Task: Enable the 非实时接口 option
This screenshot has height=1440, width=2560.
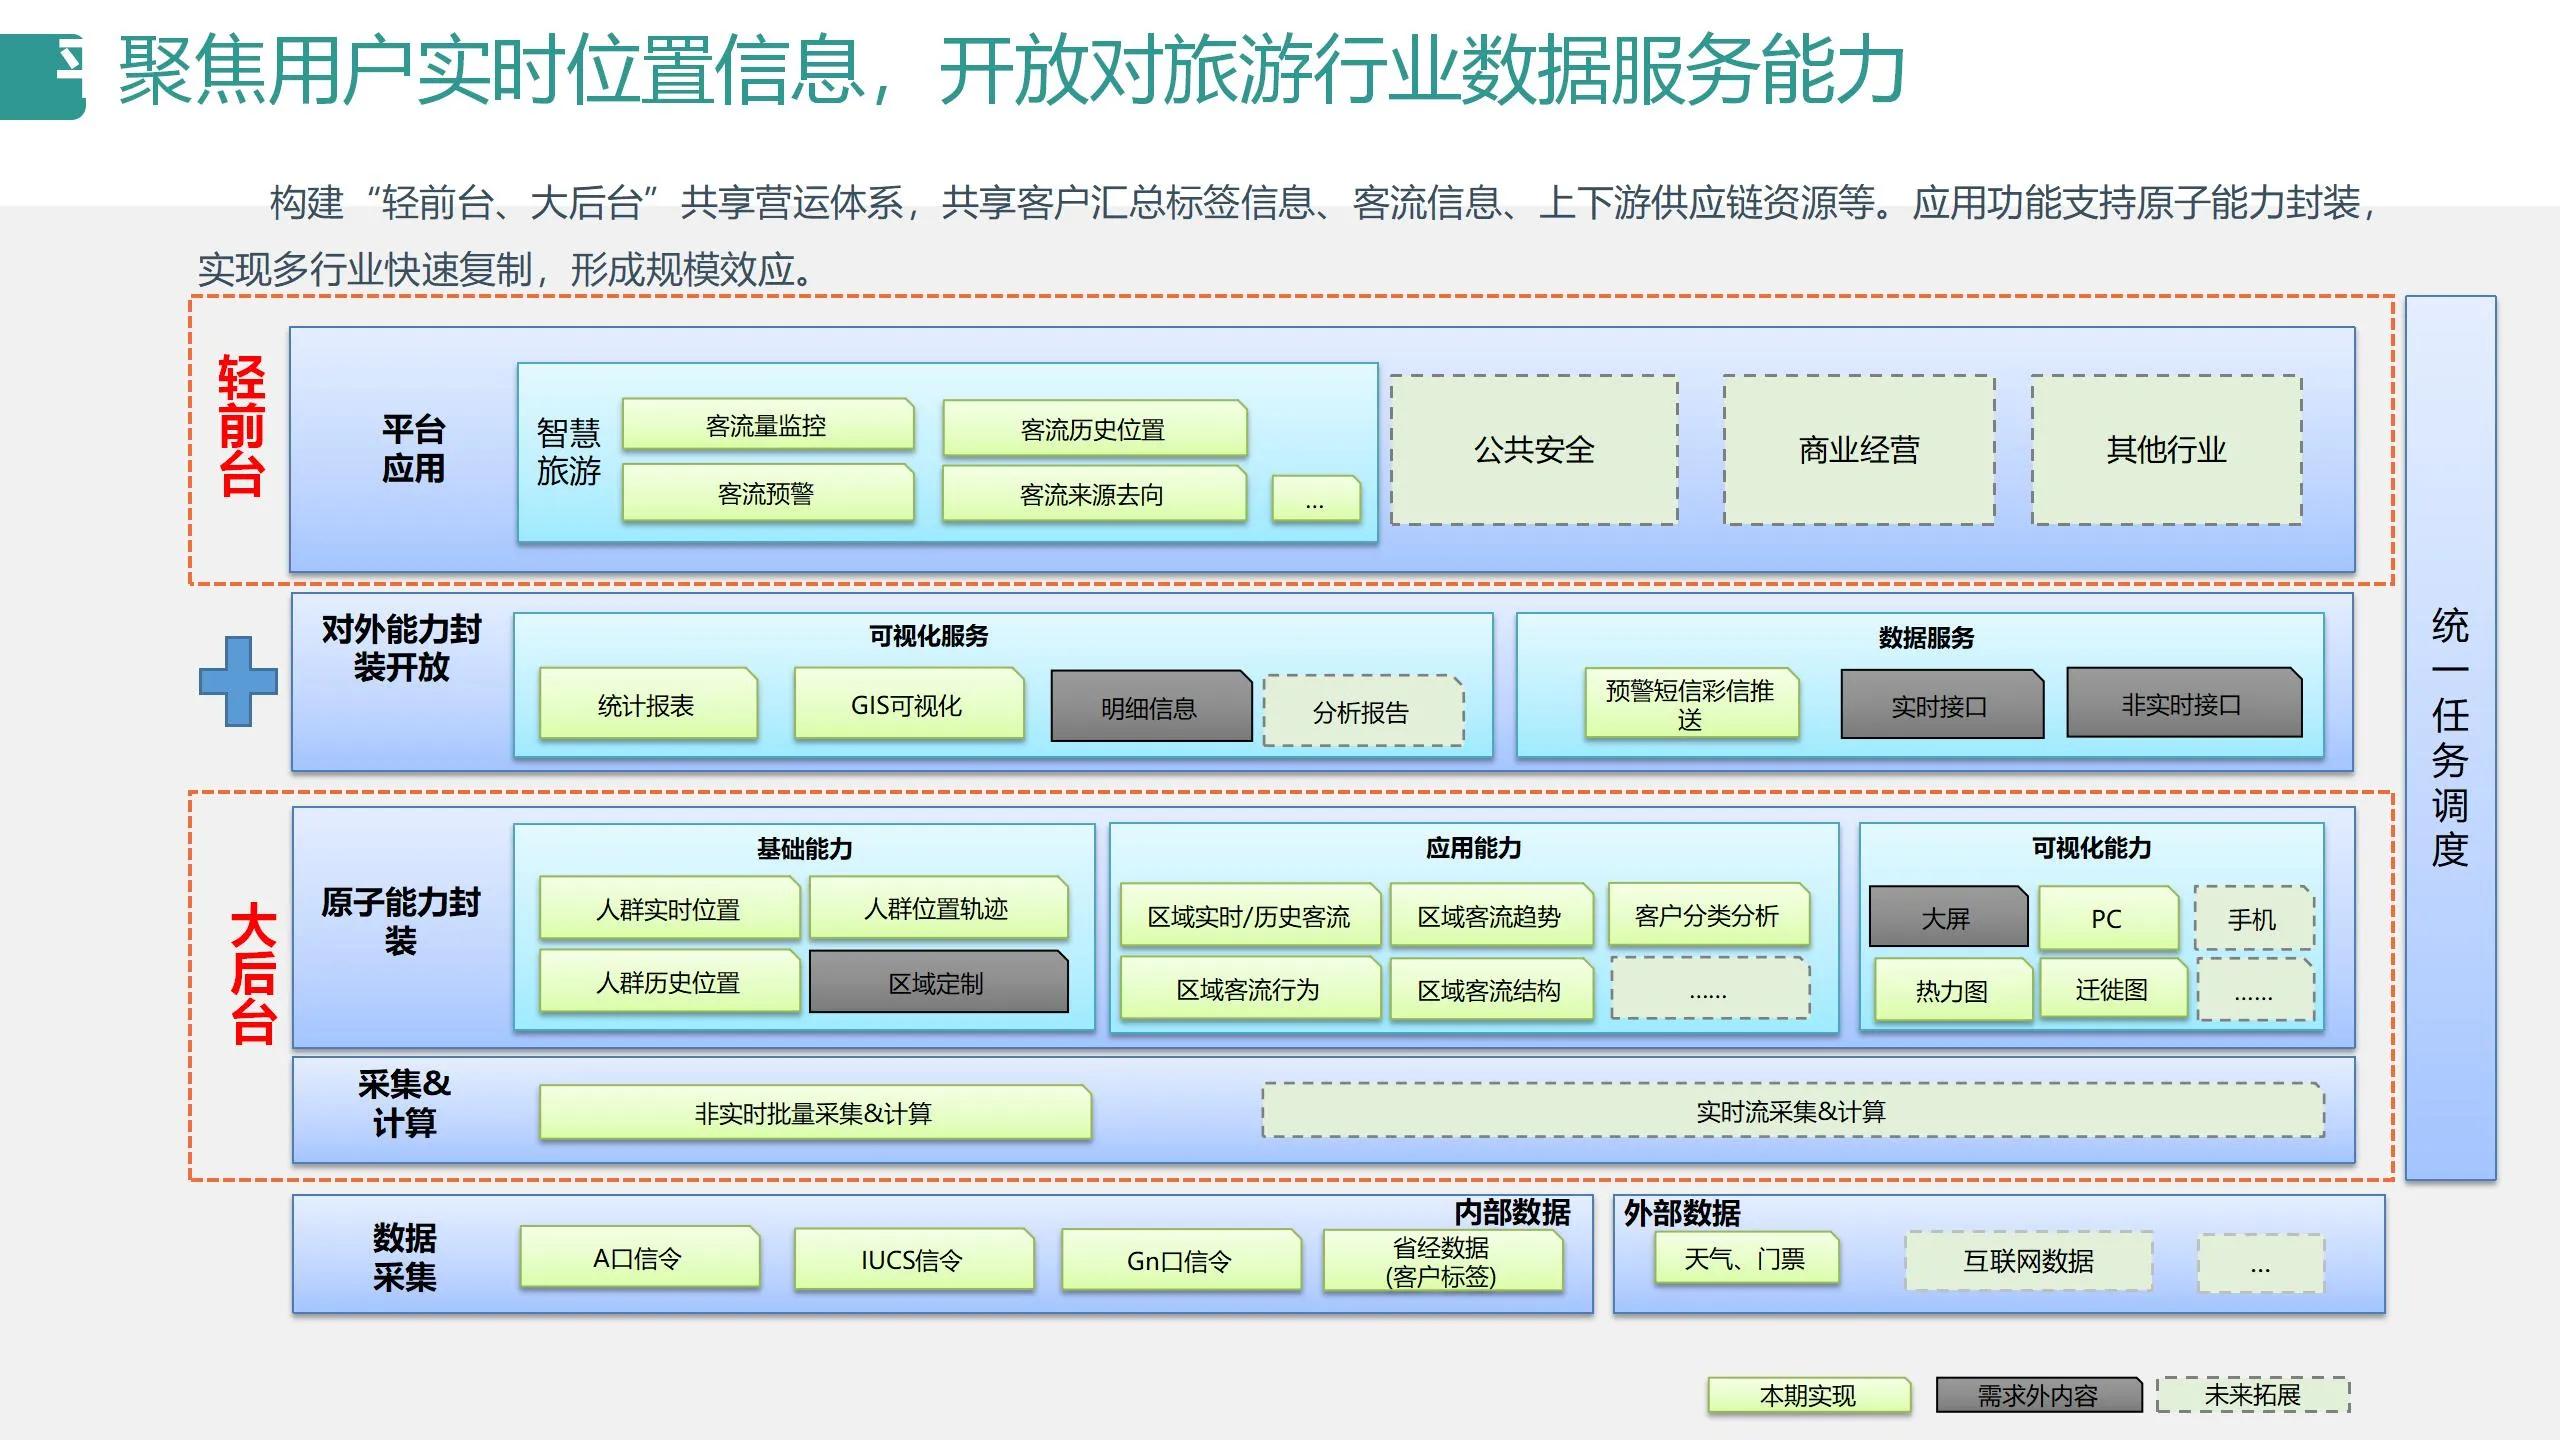Action: 2185,703
